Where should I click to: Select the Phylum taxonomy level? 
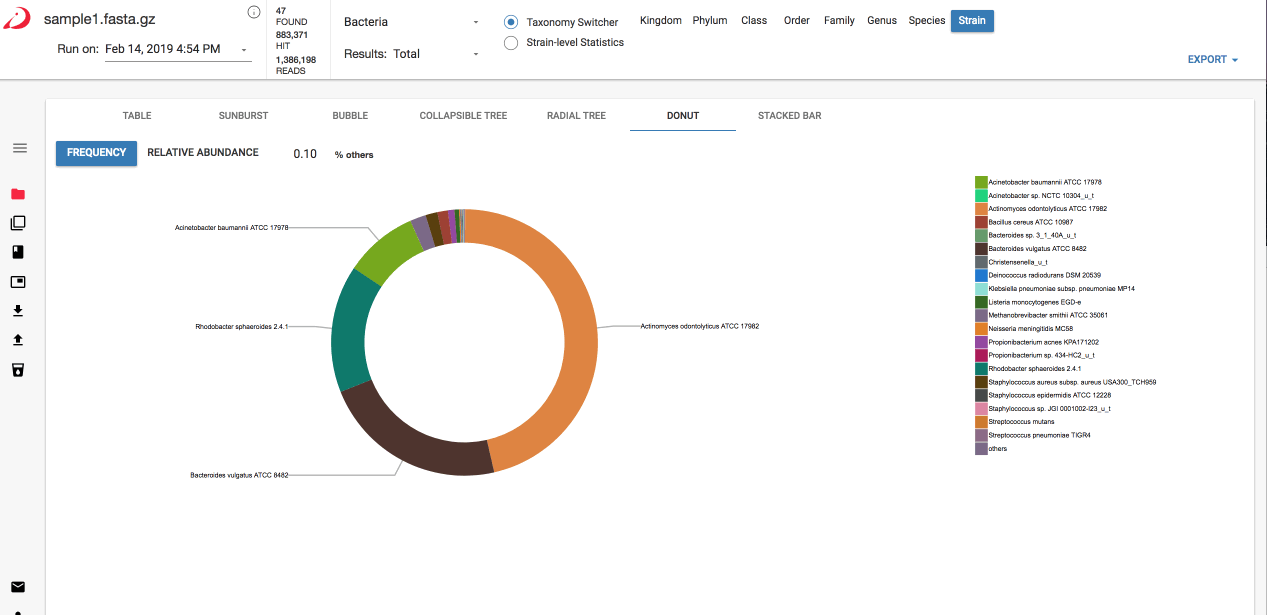(x=710, y=21)
